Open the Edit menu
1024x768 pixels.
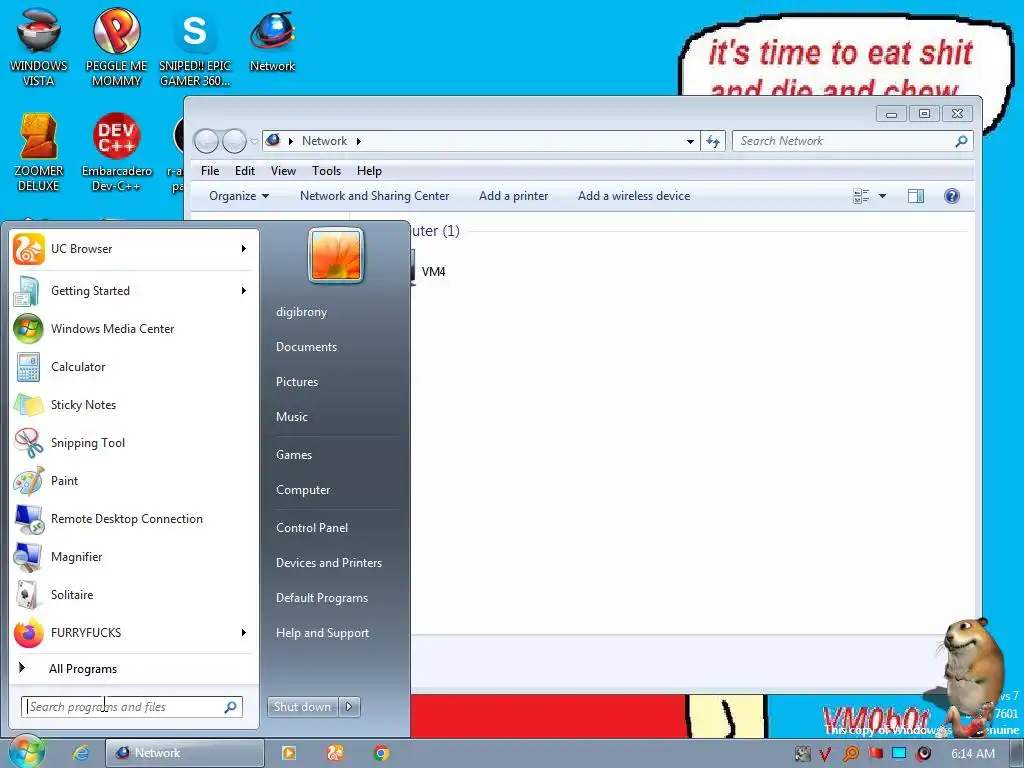point(245,171)
